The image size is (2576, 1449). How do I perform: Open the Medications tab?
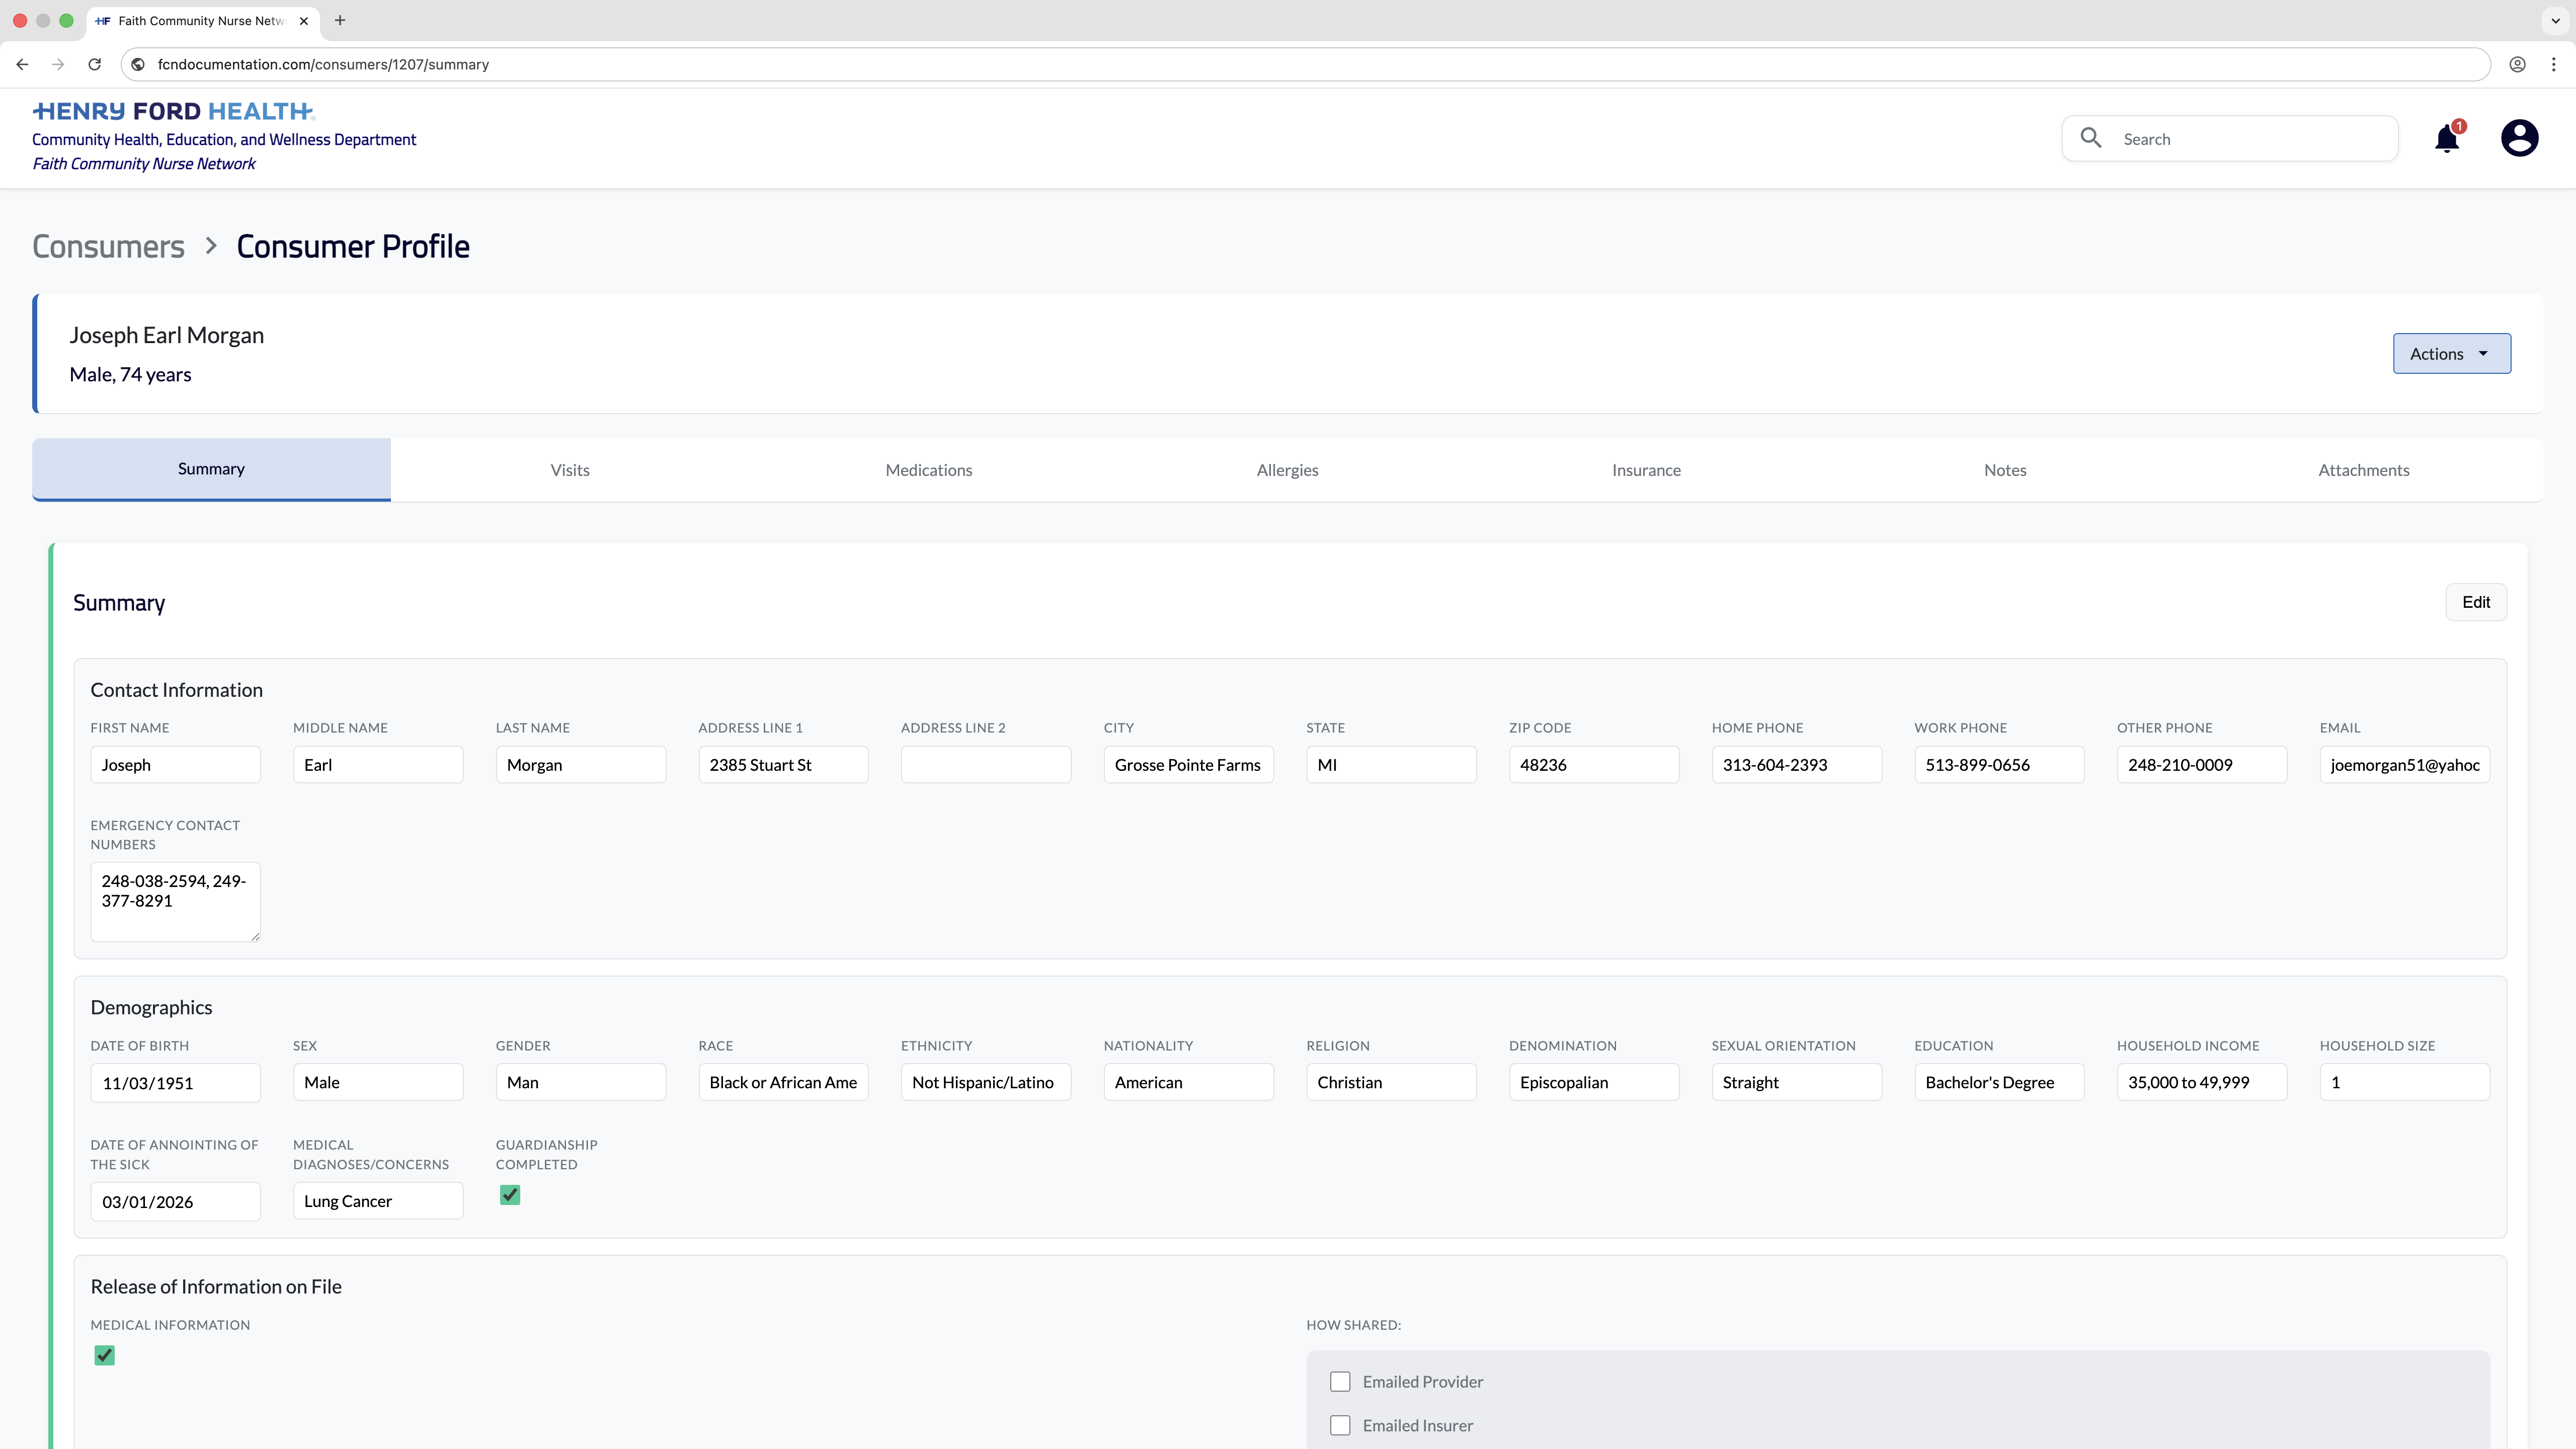click(928, 470)
